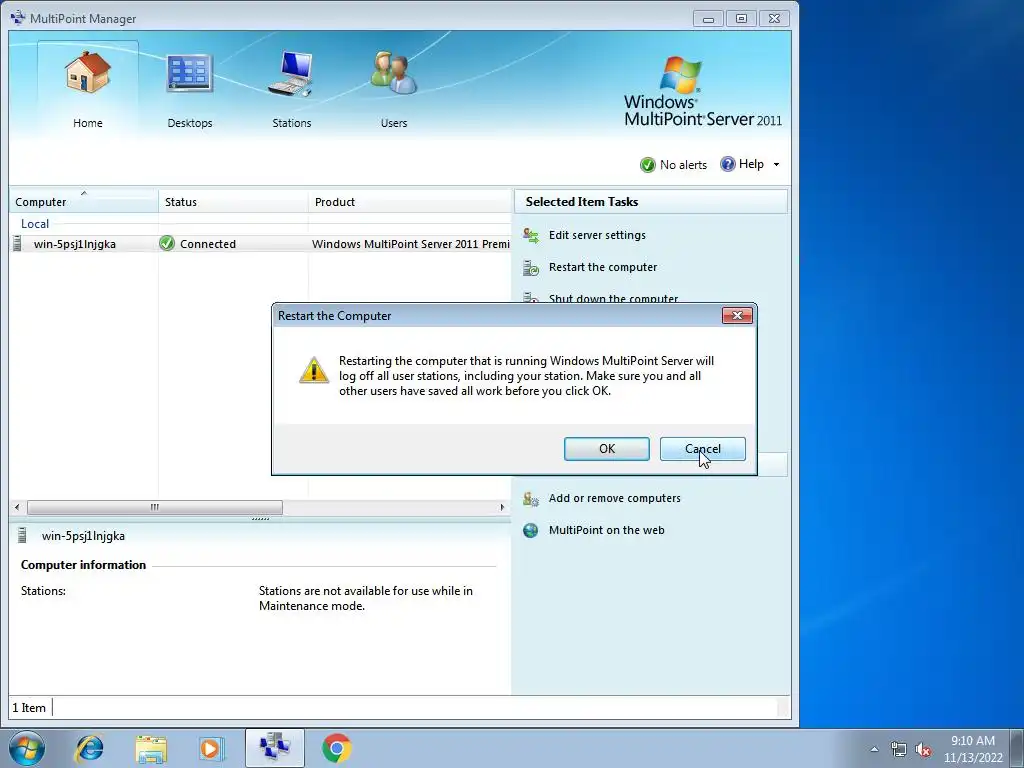1024x768 pixels.
Task: Click the No alerts green check icon
Action: pyautogui.click(x=647, y=165)
